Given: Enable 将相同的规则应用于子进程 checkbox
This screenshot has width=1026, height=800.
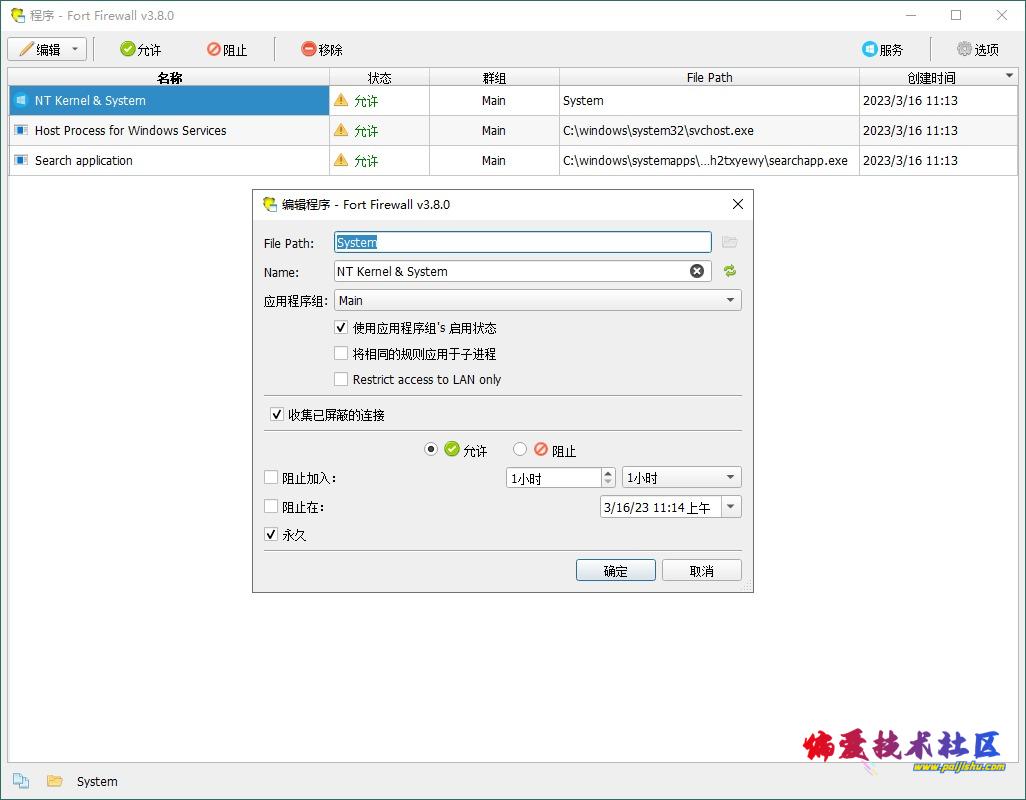Looking at the screenshot, I should point(341,353).
